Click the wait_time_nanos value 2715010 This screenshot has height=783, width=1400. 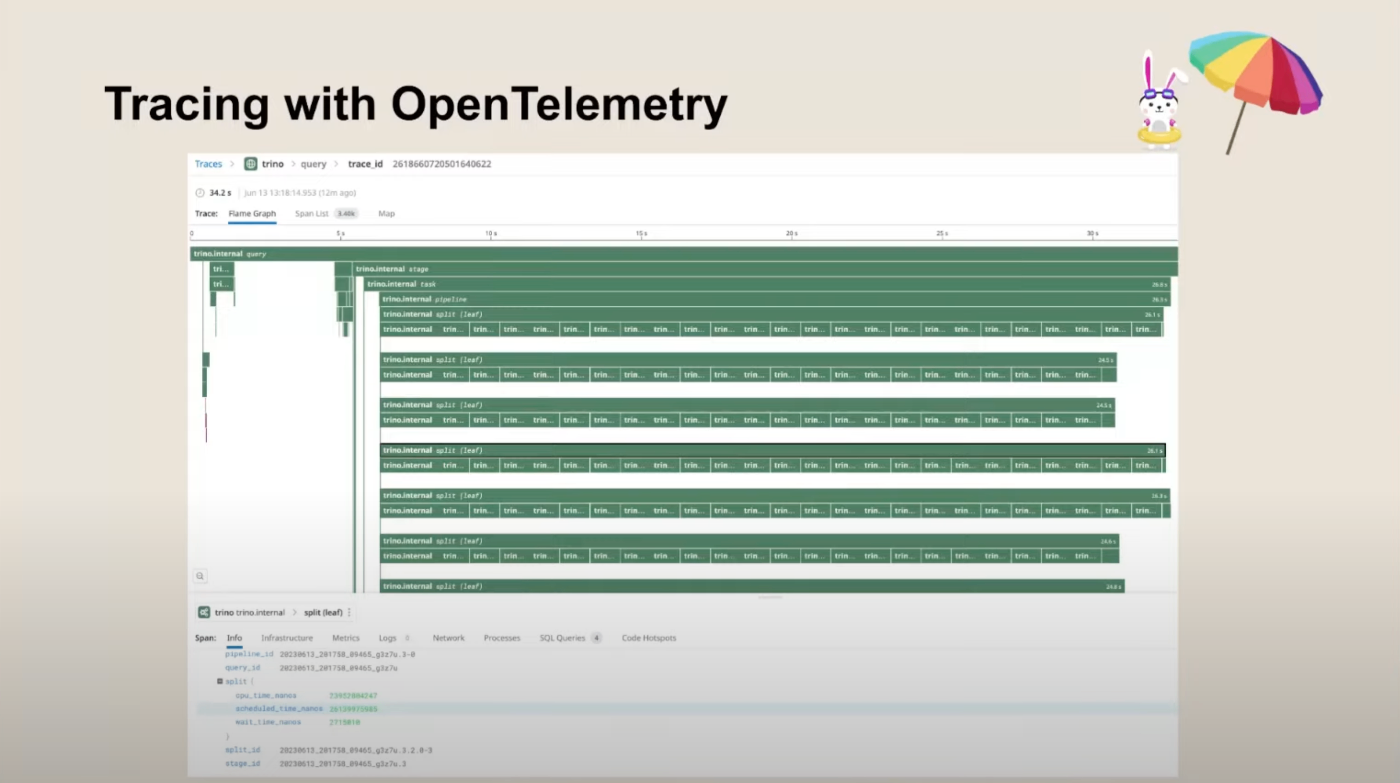pos(345,722)
